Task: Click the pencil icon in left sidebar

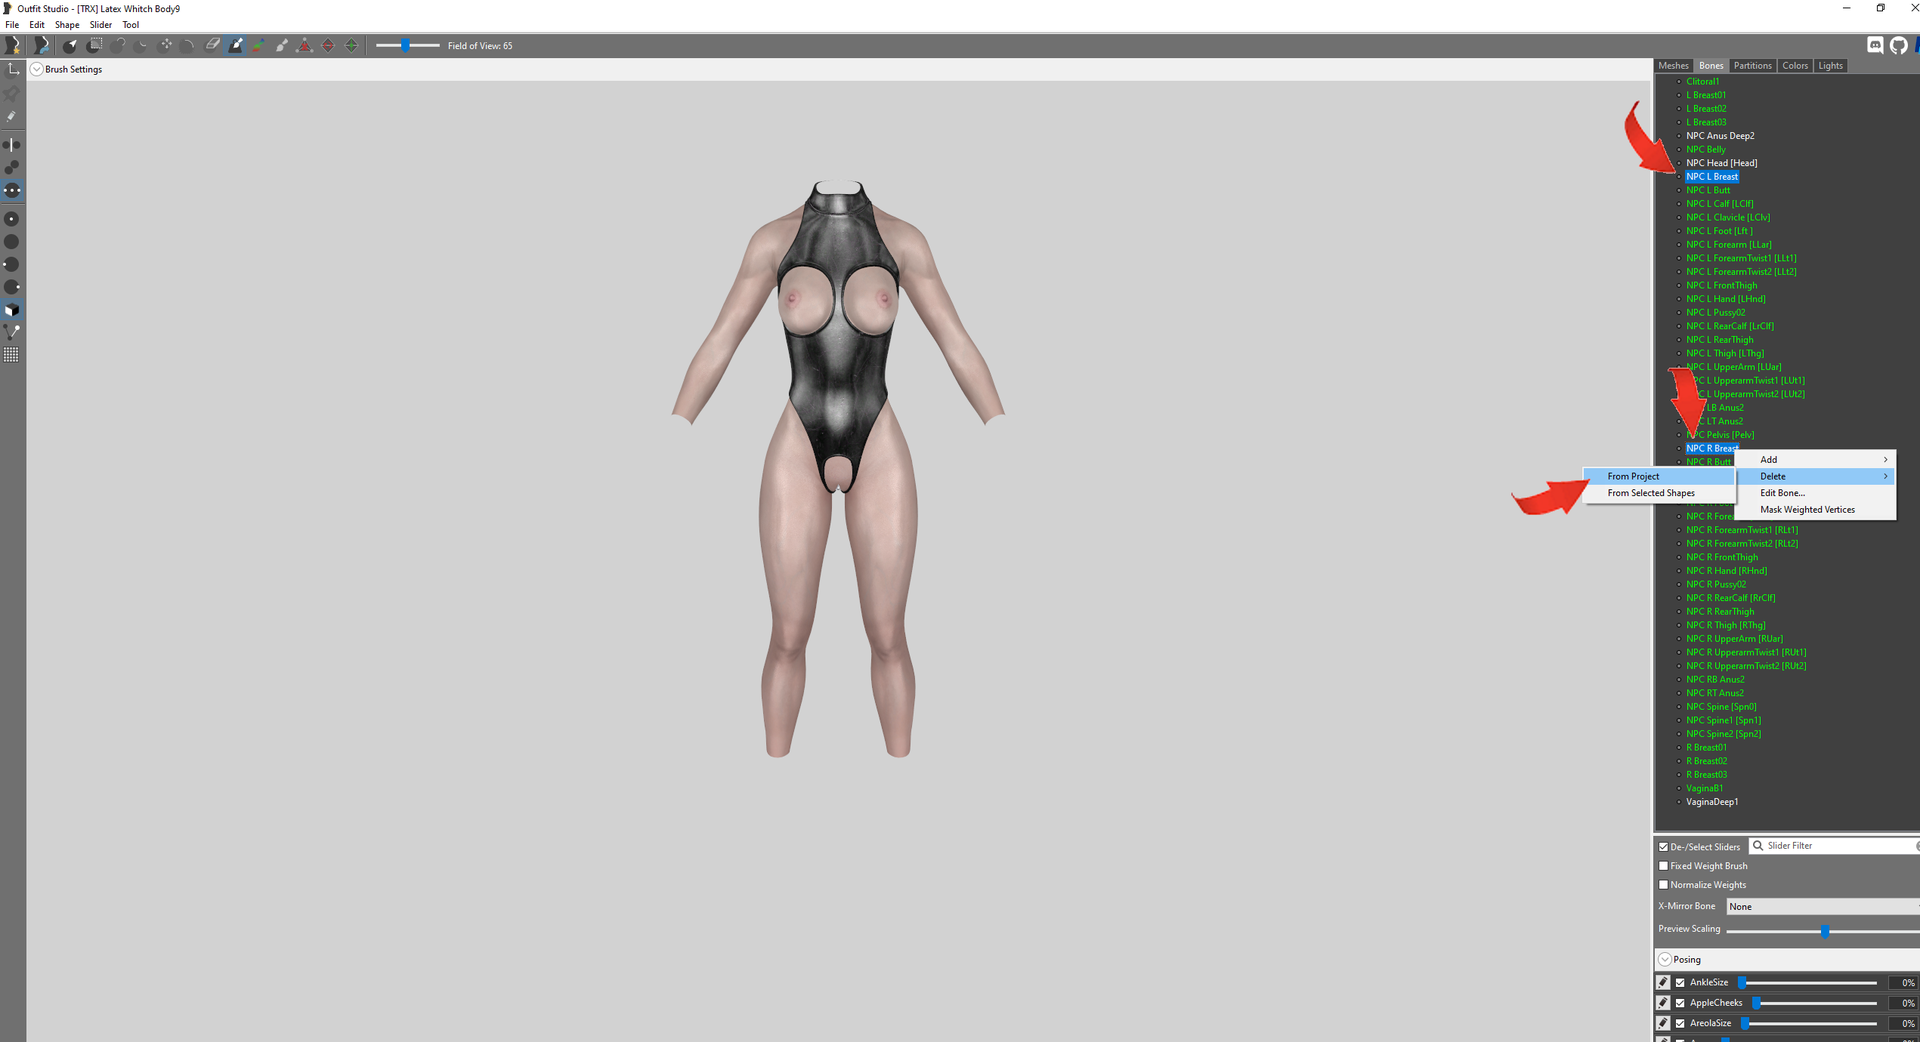Action: click(x=12, y=116)
